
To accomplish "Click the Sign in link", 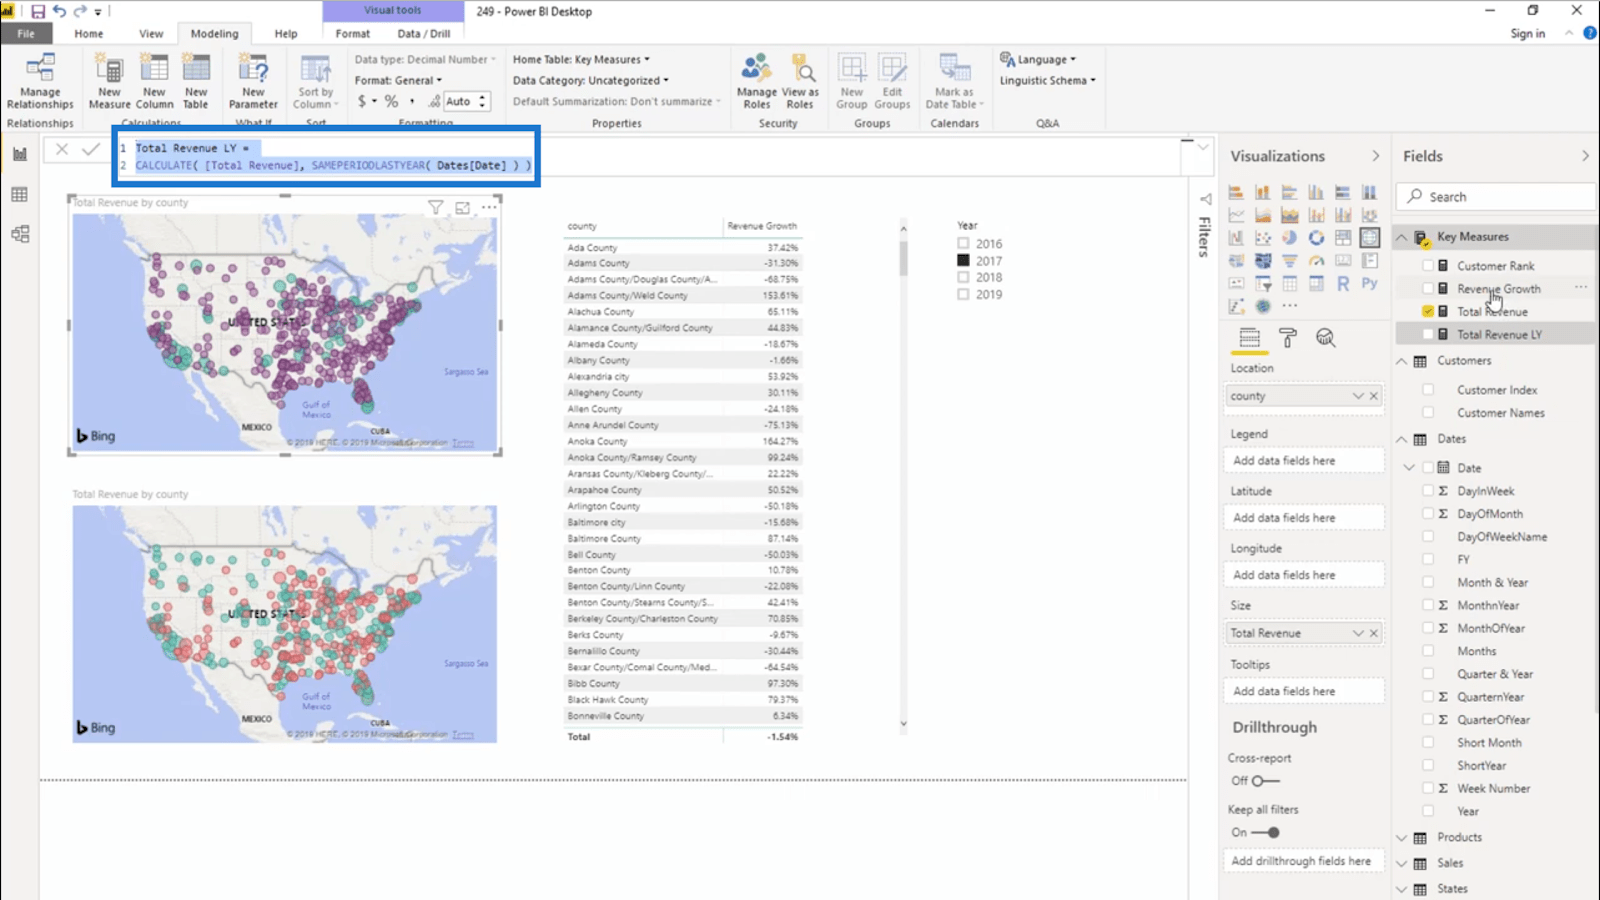I will tap(1527, 33).
